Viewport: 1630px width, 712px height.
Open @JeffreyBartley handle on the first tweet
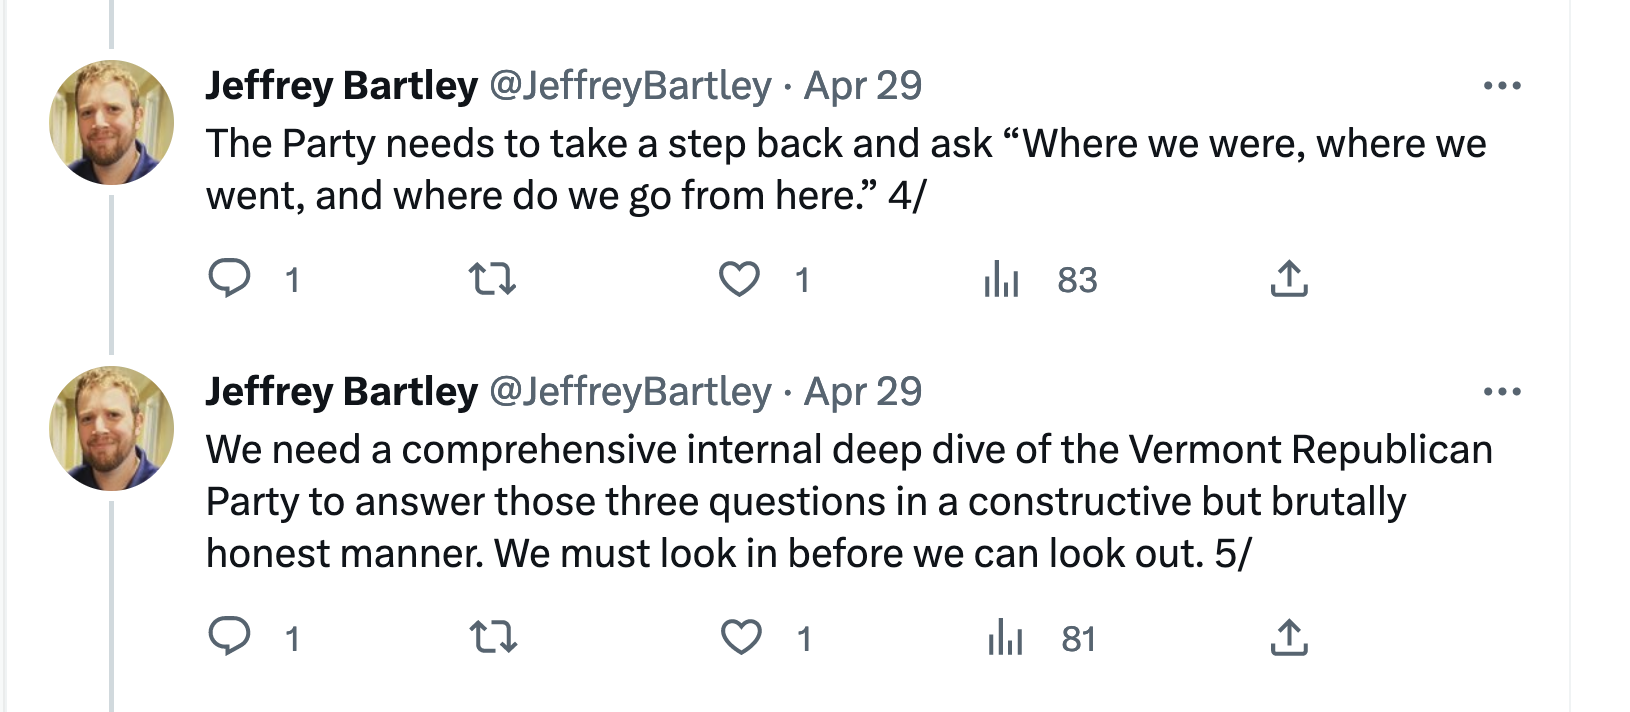[630, 86]
